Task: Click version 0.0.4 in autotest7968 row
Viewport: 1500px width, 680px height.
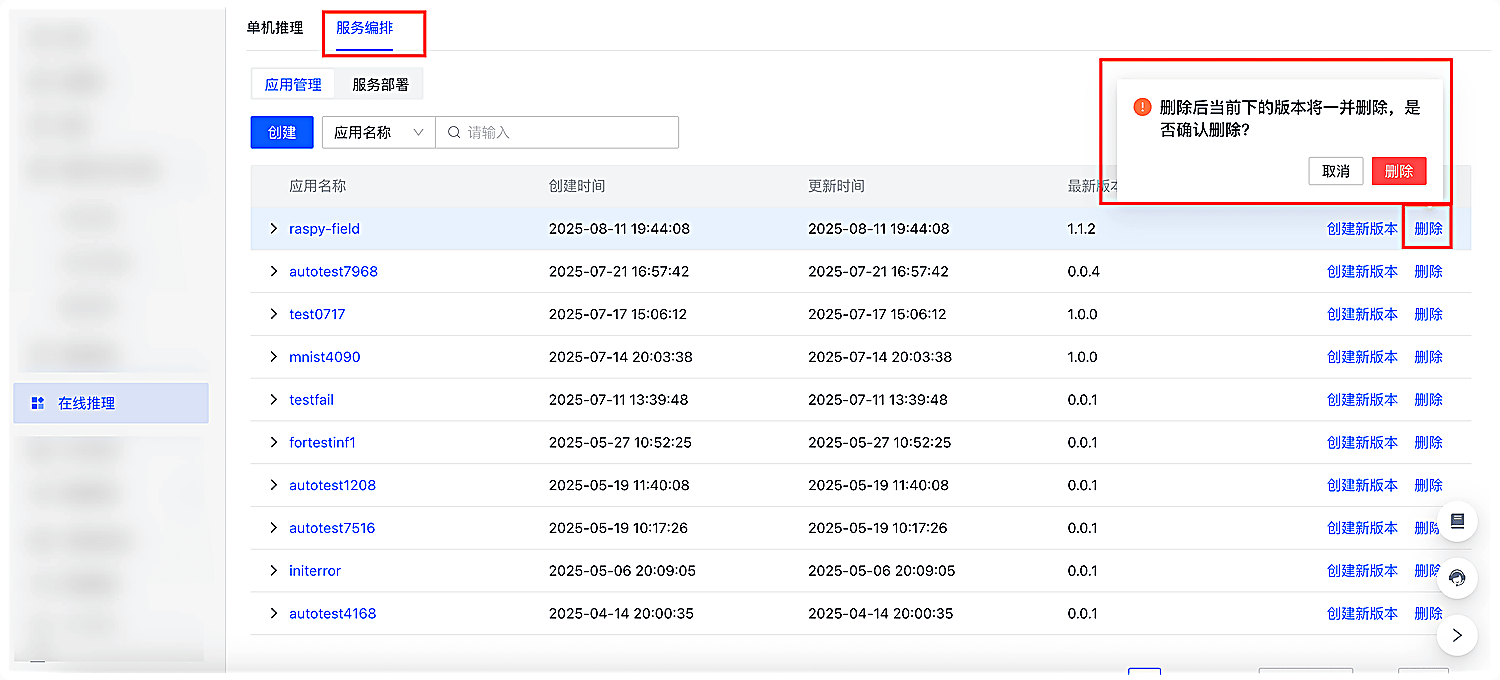Action: 1083,271
